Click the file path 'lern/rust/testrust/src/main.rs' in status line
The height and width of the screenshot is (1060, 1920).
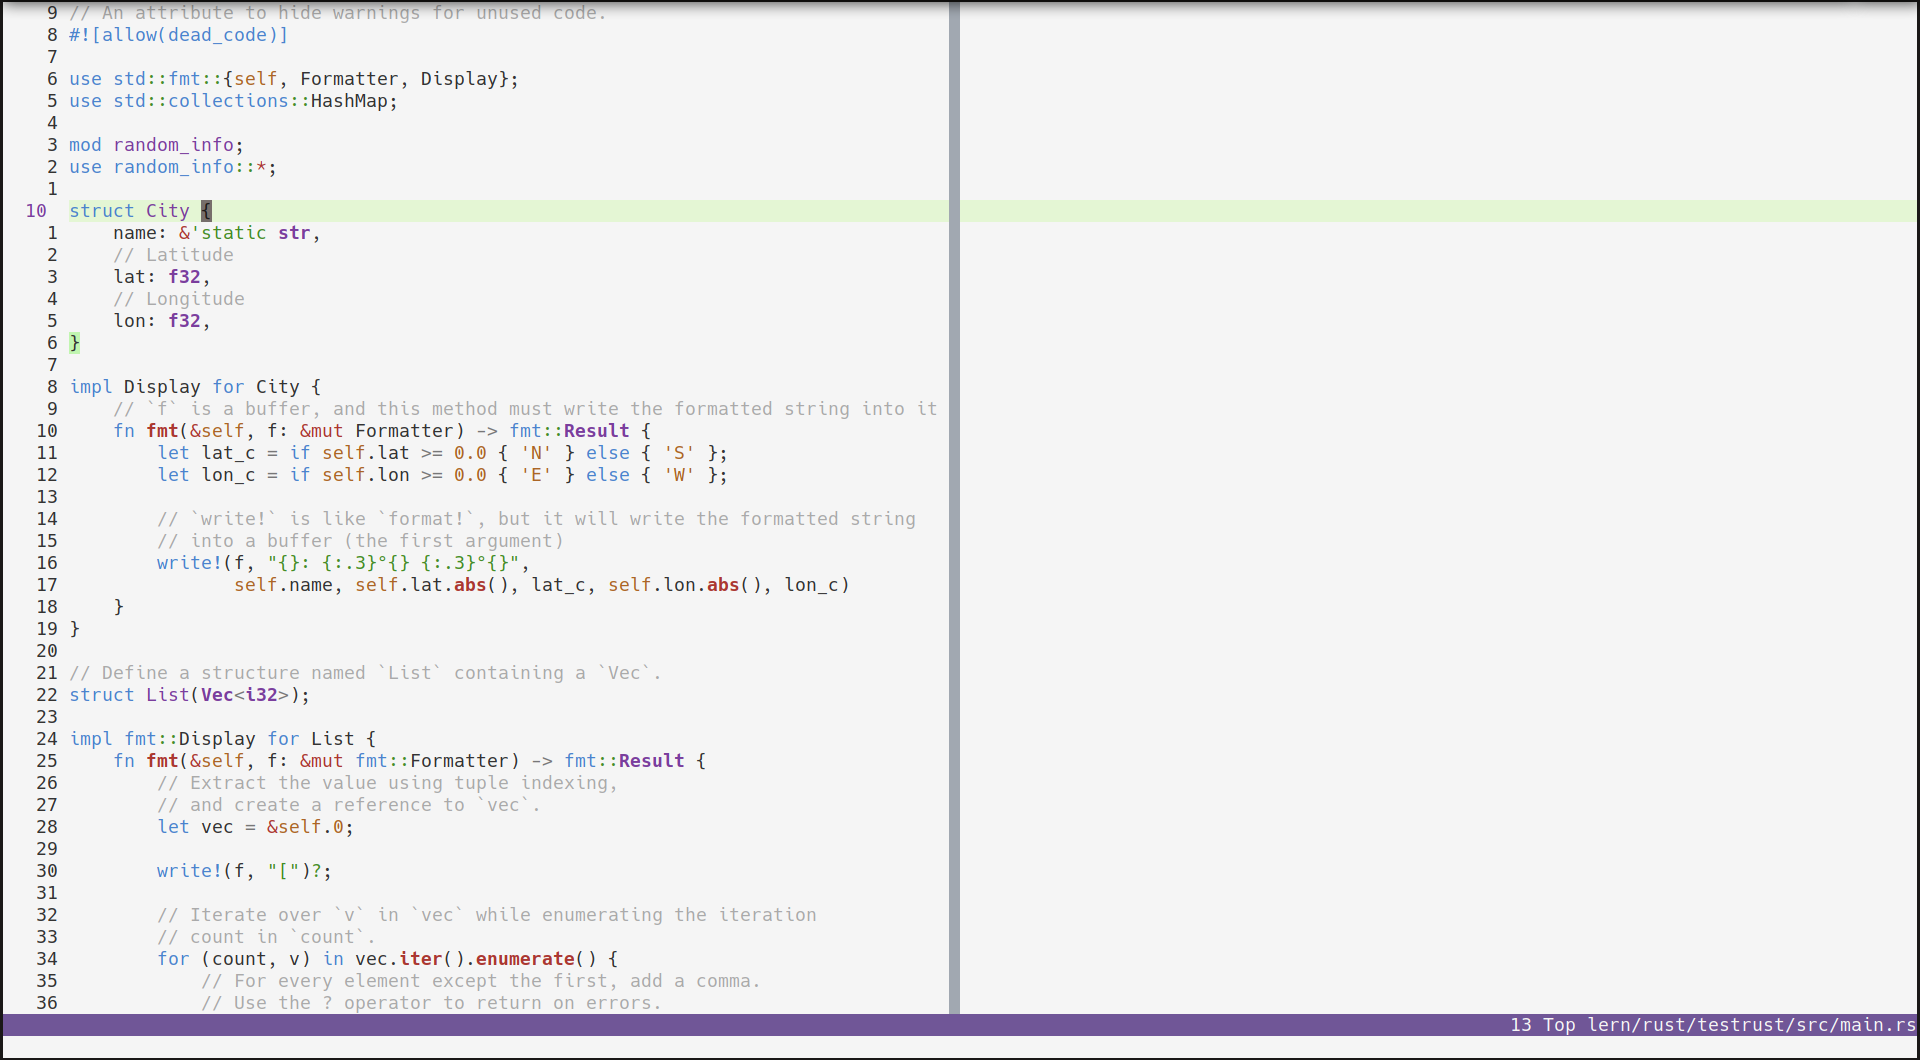pos(1752,1025)
